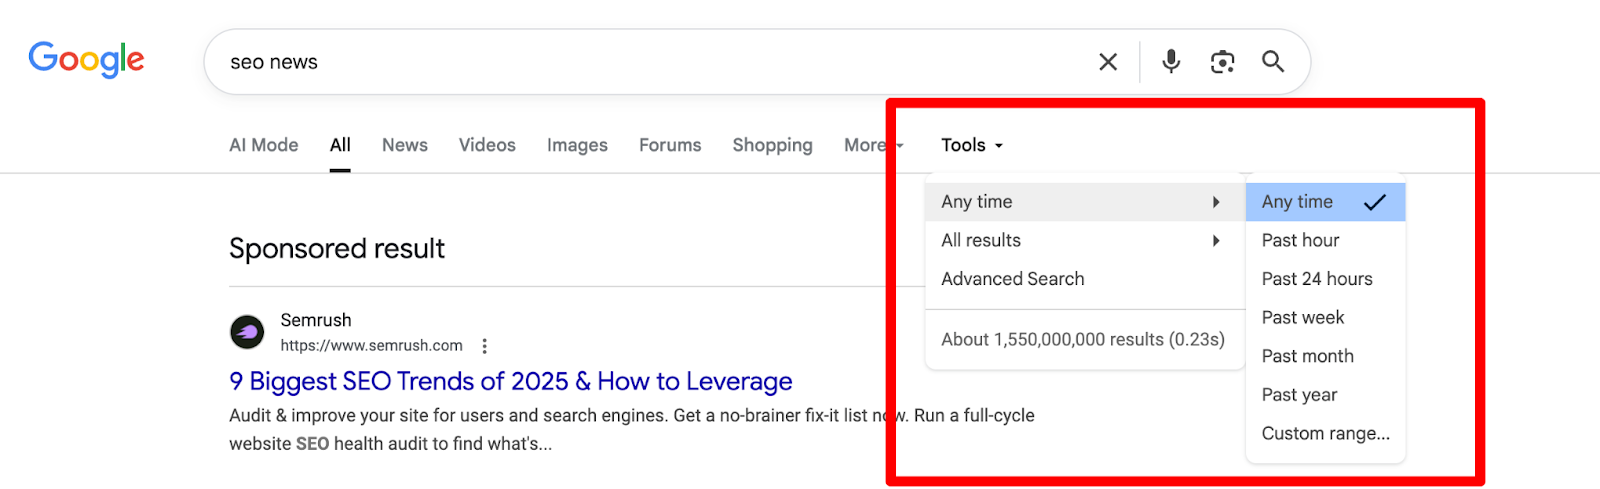Clear the search box with X icon
The height and width of the screenshot is (489, 1600).
click(1108, 62)
